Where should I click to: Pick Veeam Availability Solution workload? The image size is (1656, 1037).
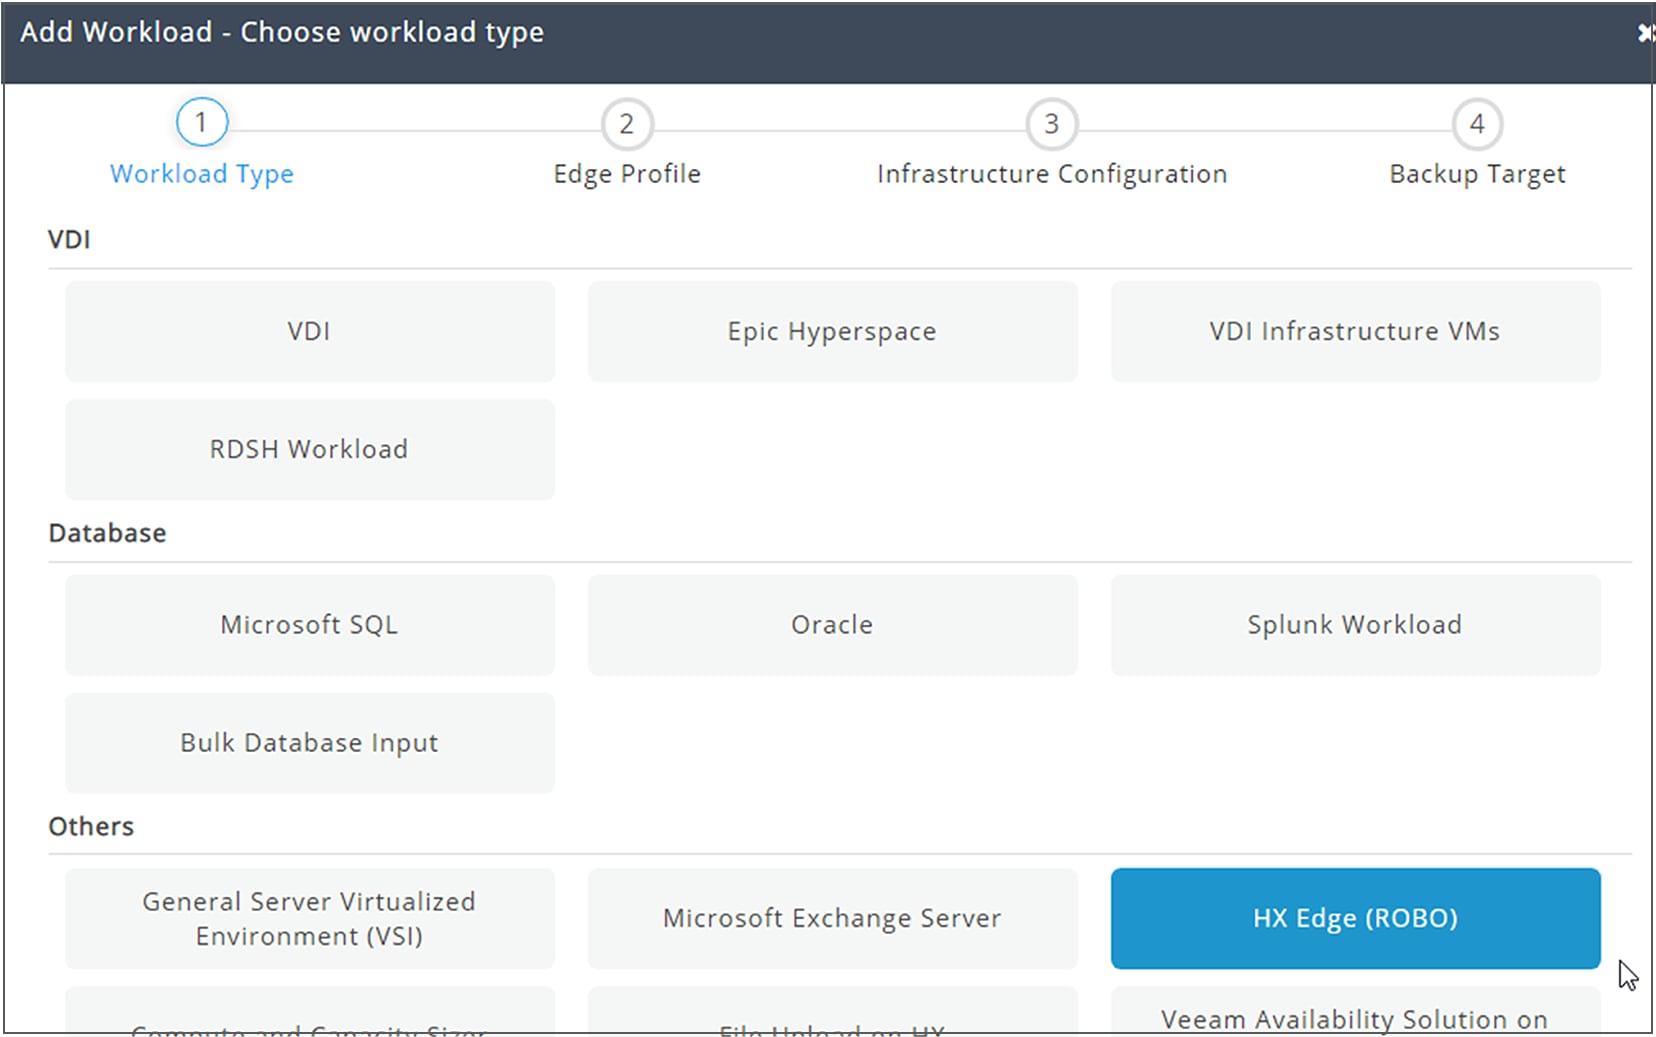[1355, 1011]
